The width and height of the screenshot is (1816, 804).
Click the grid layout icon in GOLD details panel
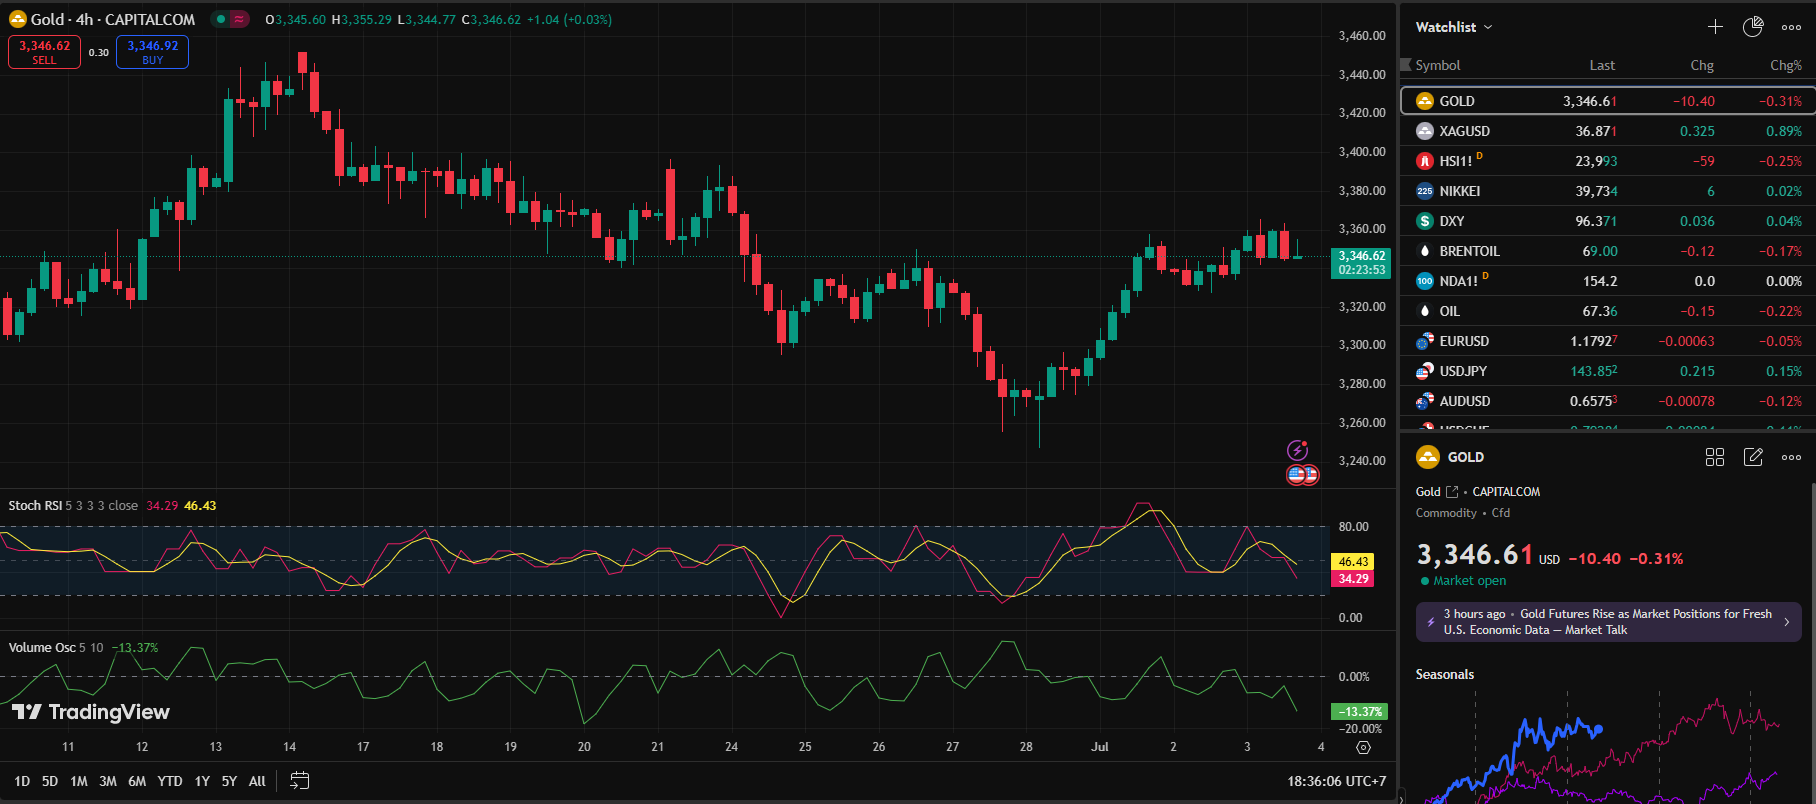coord(1715,457)
